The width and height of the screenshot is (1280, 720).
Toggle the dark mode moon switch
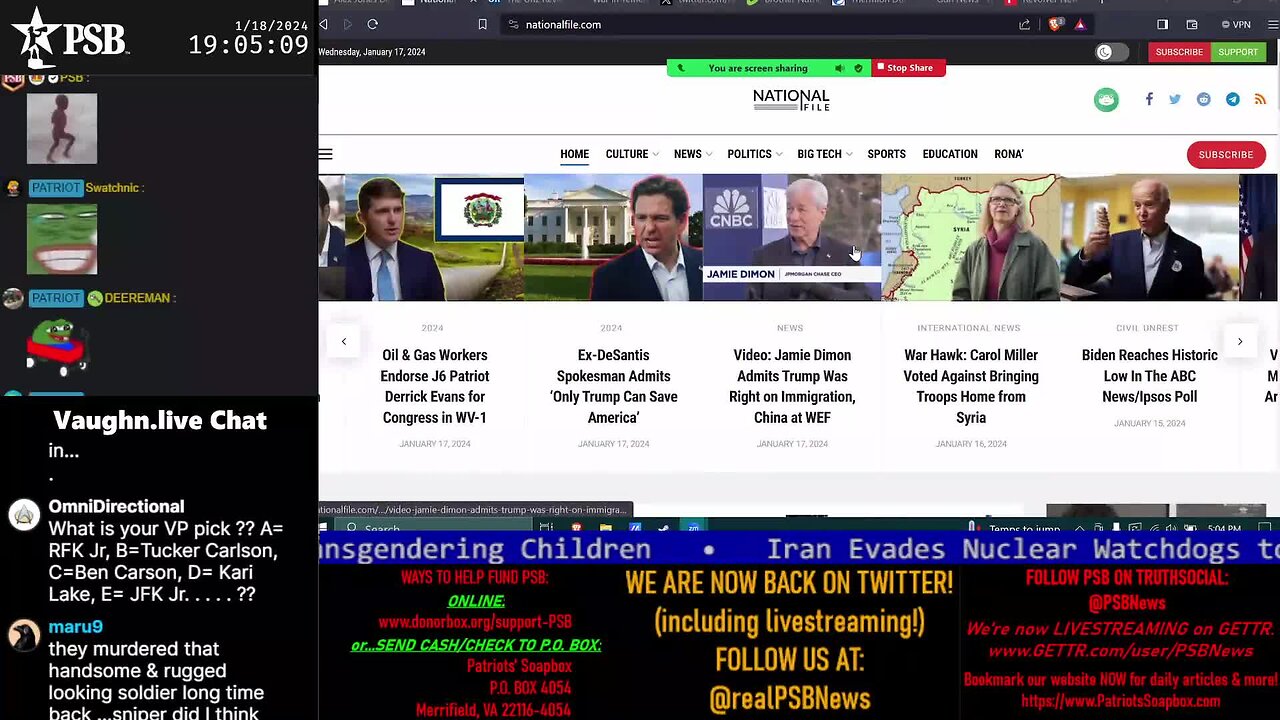coord(1112,52)
